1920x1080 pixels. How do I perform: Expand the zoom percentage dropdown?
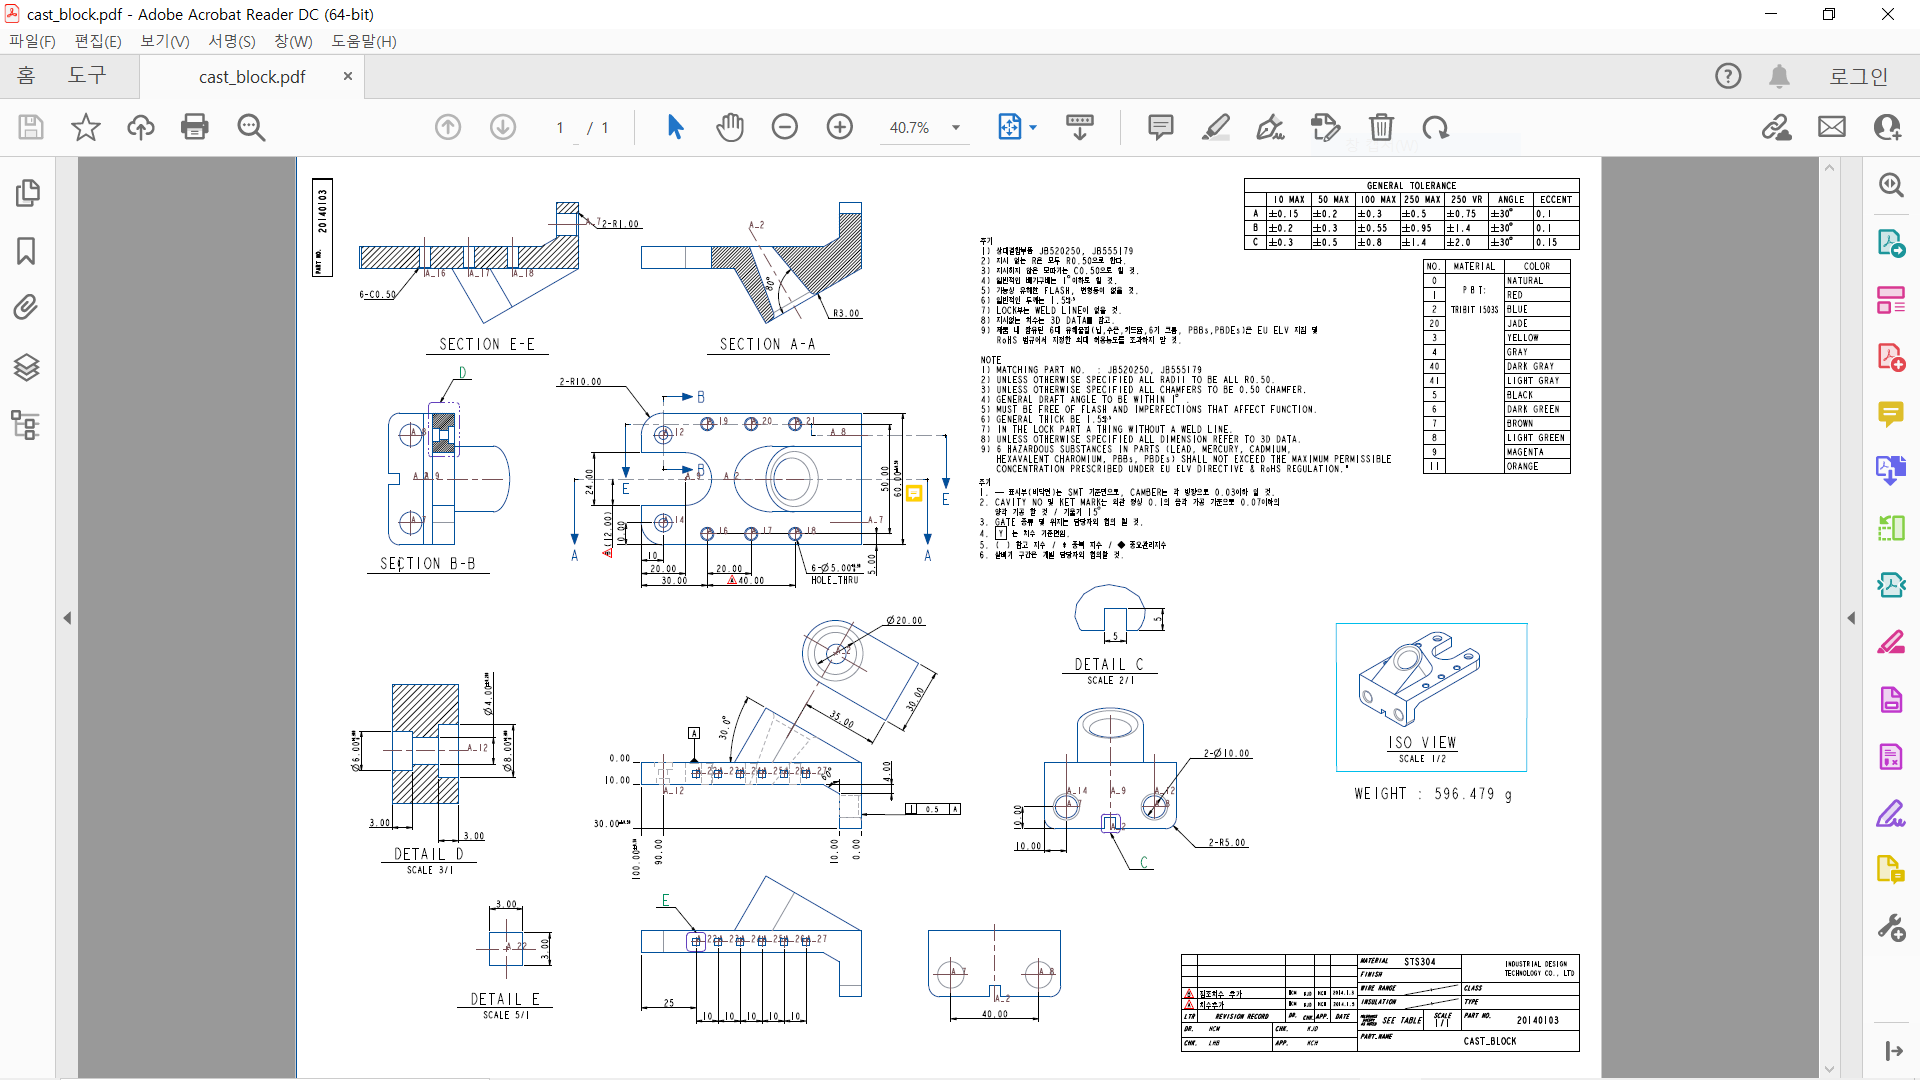click(956, 128)
